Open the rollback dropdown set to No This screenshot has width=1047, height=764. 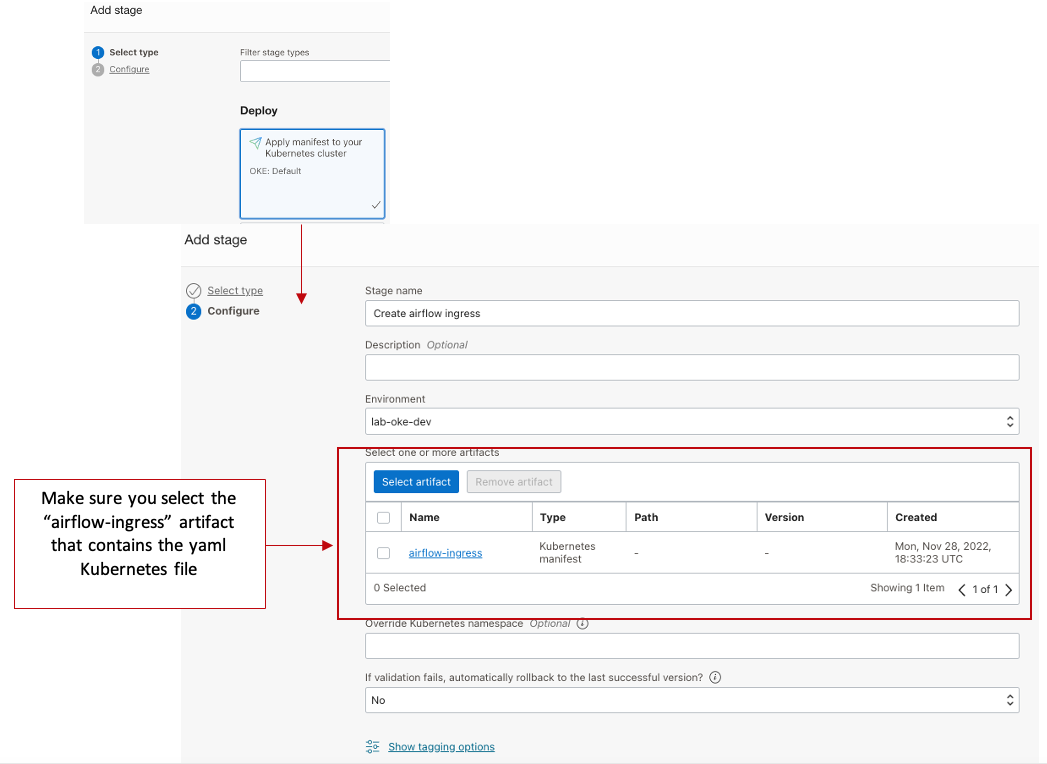692,700
